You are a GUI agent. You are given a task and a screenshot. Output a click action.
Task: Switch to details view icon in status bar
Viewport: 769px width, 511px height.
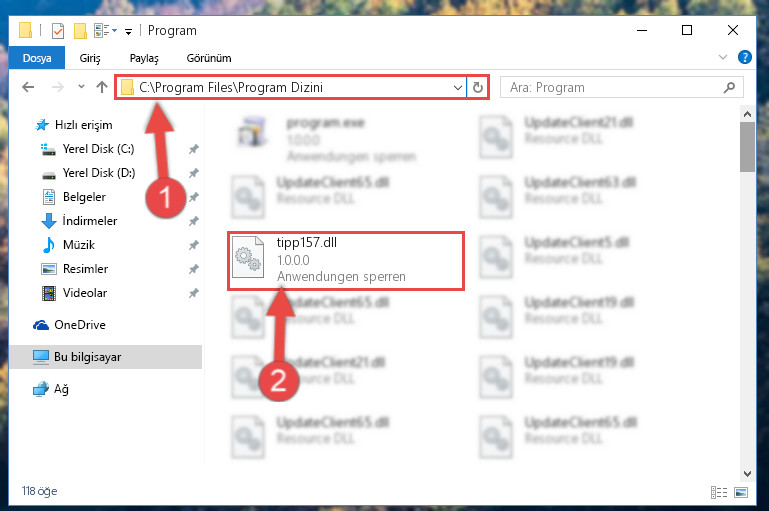(718, 492)
